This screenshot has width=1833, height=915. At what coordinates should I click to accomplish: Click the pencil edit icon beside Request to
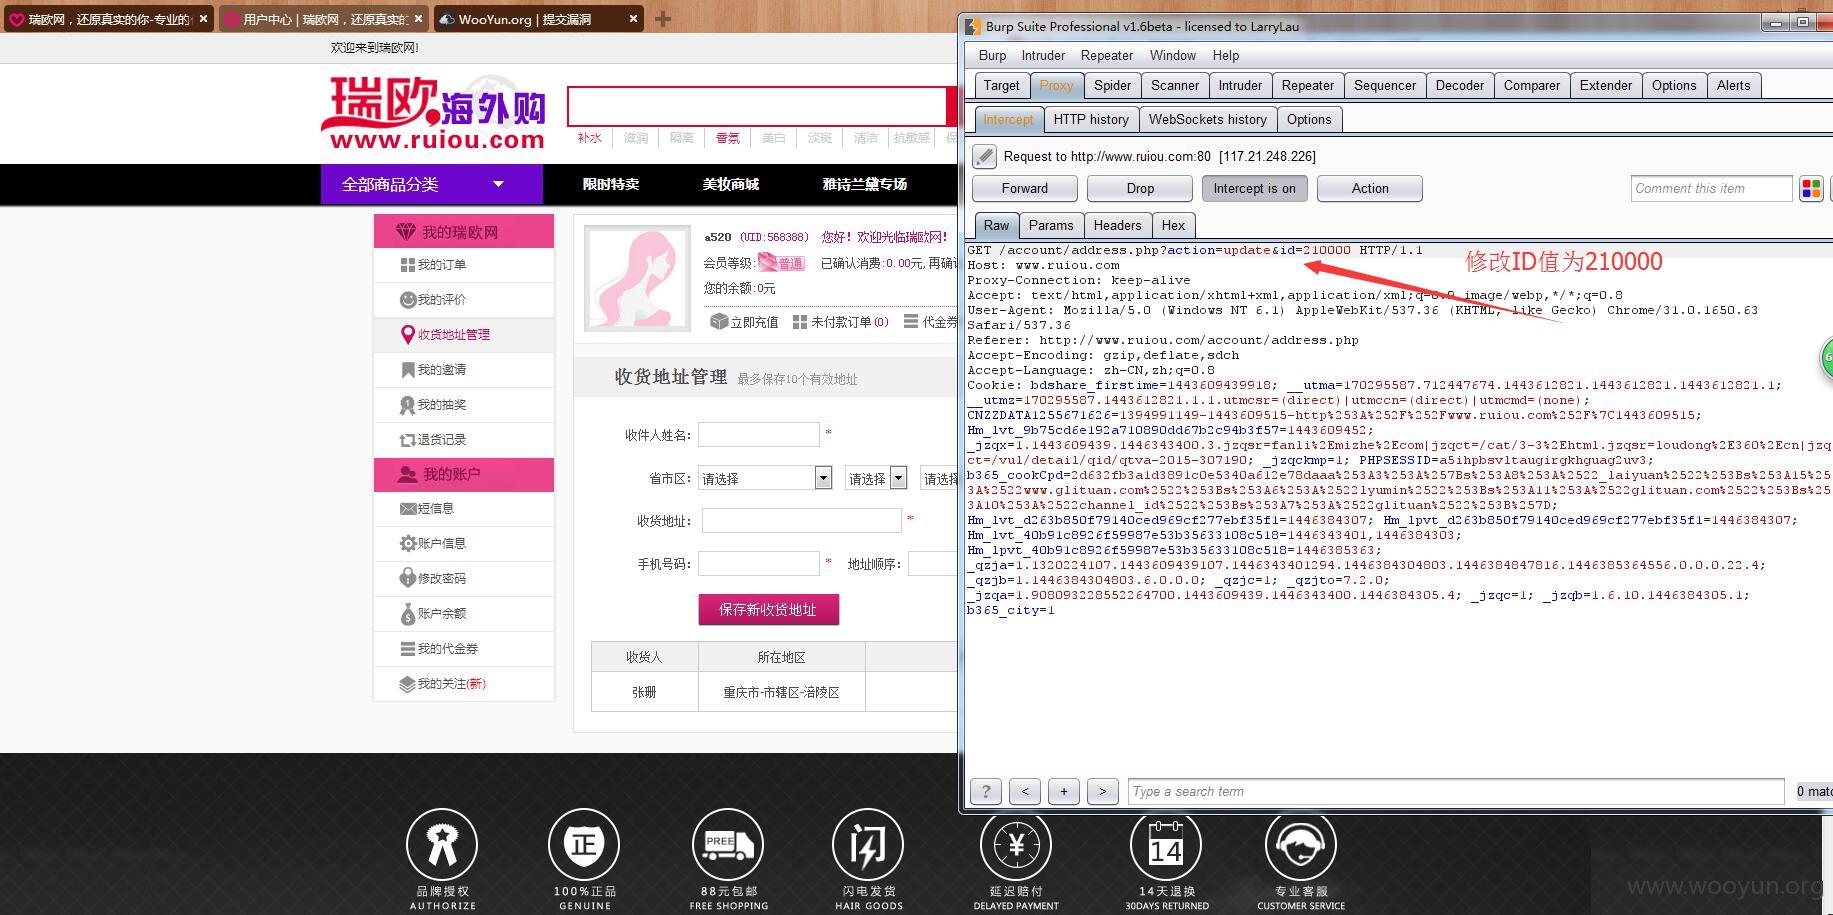tap(985, 156)
